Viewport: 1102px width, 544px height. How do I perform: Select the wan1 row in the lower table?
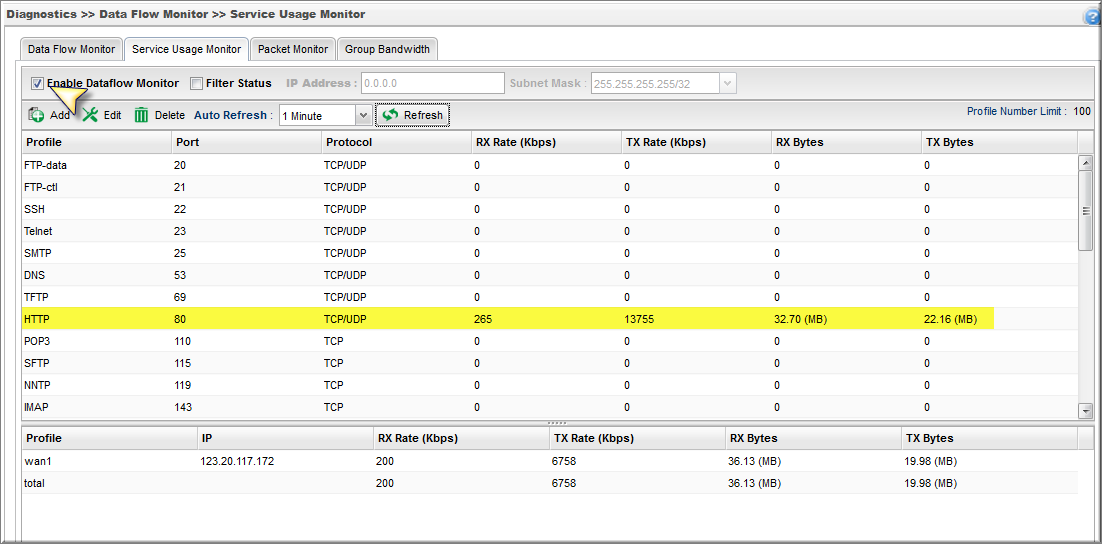pos(300,461)
